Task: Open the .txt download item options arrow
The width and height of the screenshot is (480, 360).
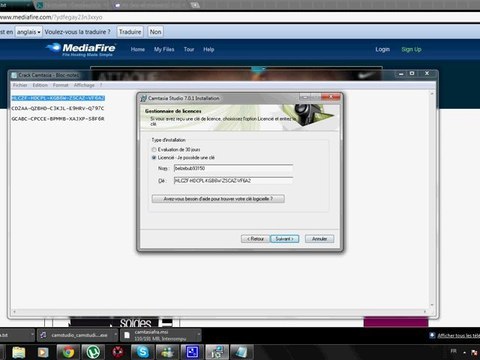Action: point(32,335)
